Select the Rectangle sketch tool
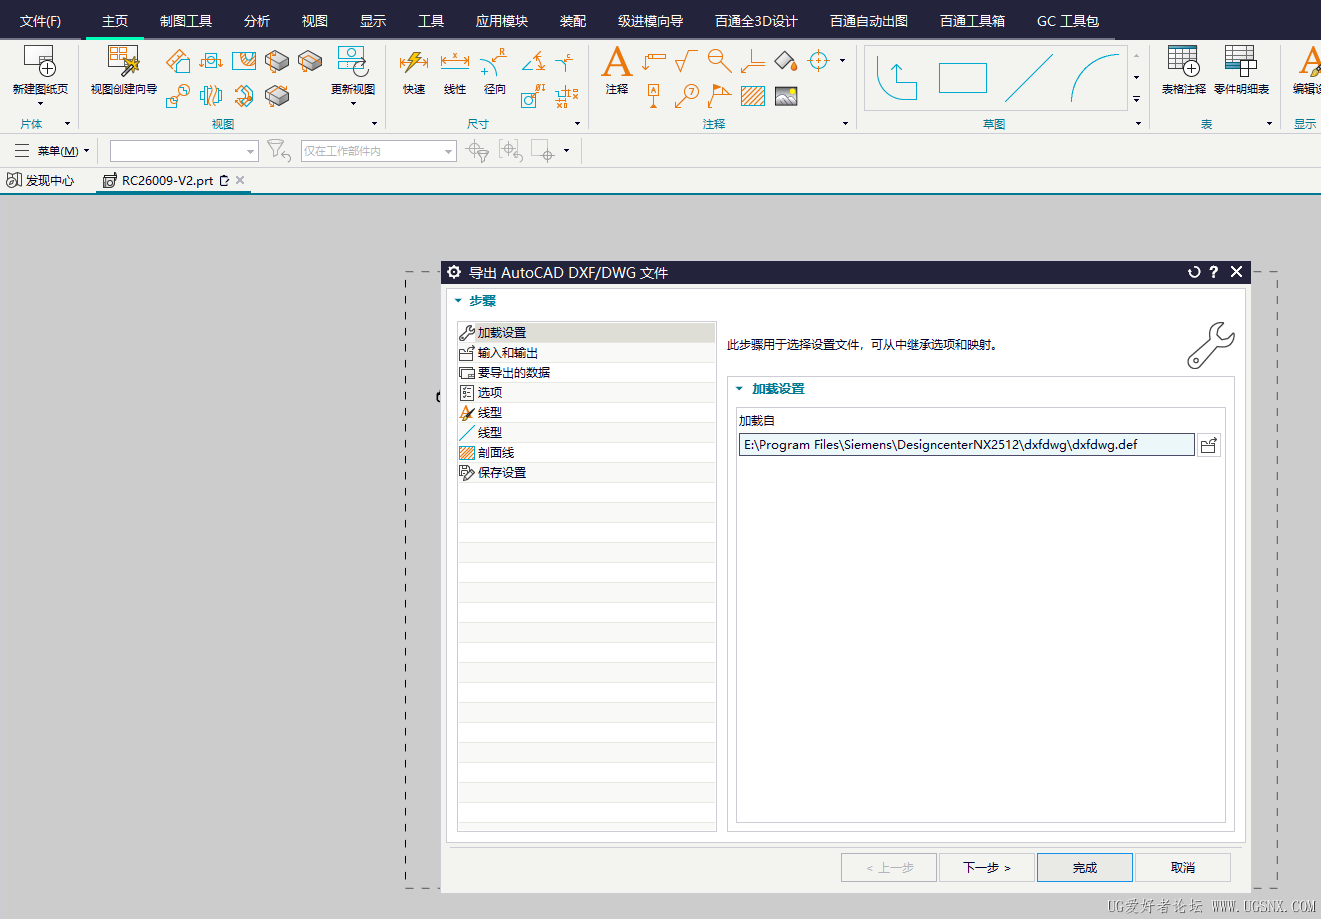 (x=963, y=78)
